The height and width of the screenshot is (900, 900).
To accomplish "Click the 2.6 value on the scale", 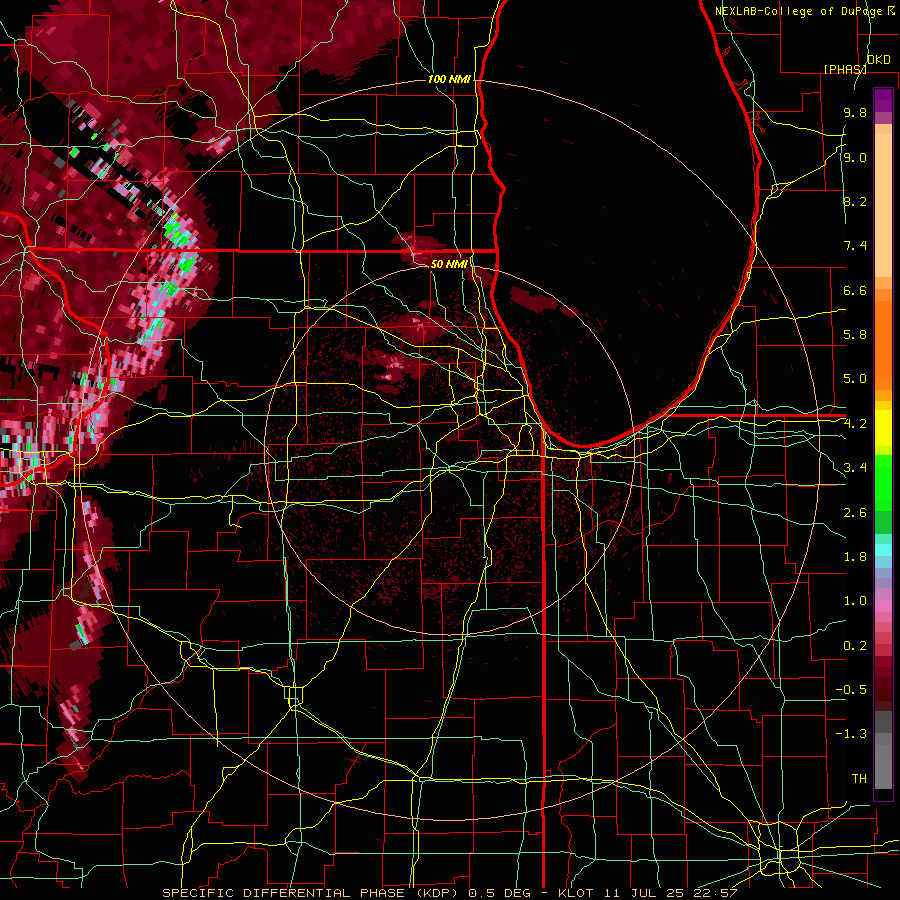I will 855,513.
